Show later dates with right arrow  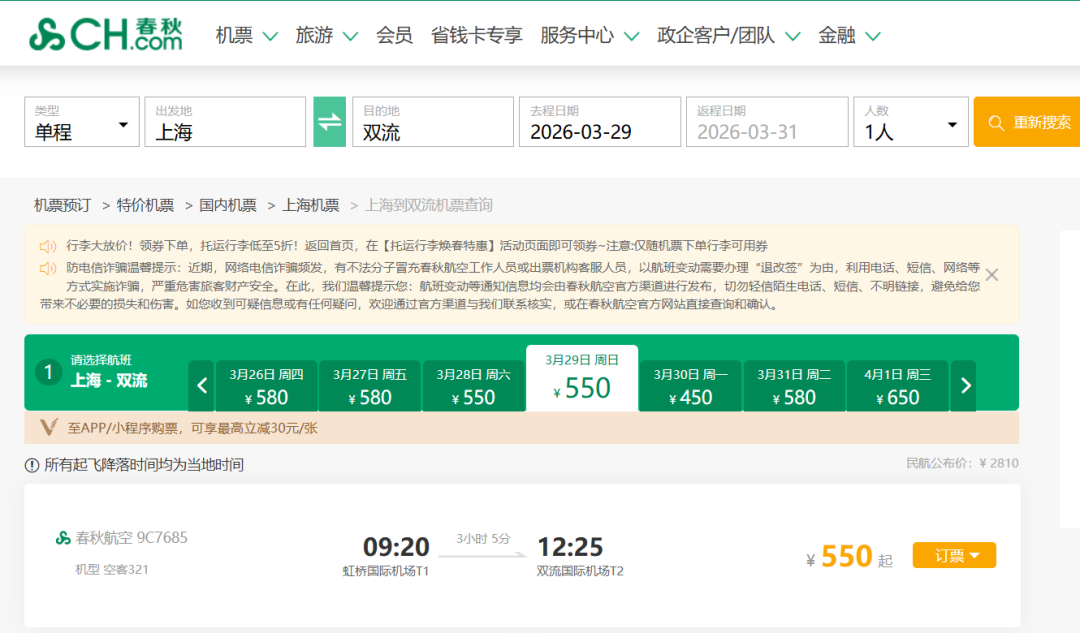tap(964, 386)
